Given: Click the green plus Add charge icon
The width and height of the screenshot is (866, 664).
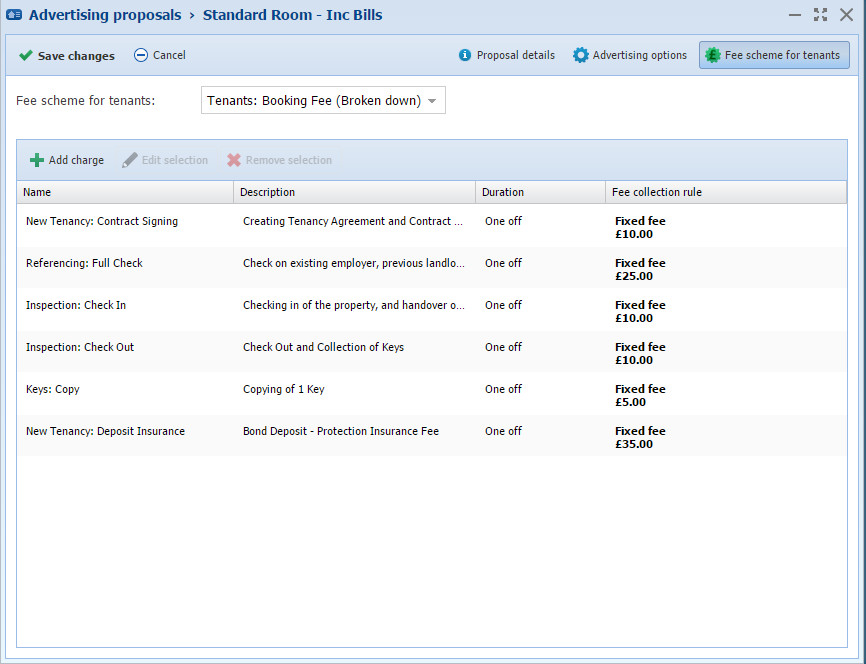Looking at the screenshot, I should point(37,160).
